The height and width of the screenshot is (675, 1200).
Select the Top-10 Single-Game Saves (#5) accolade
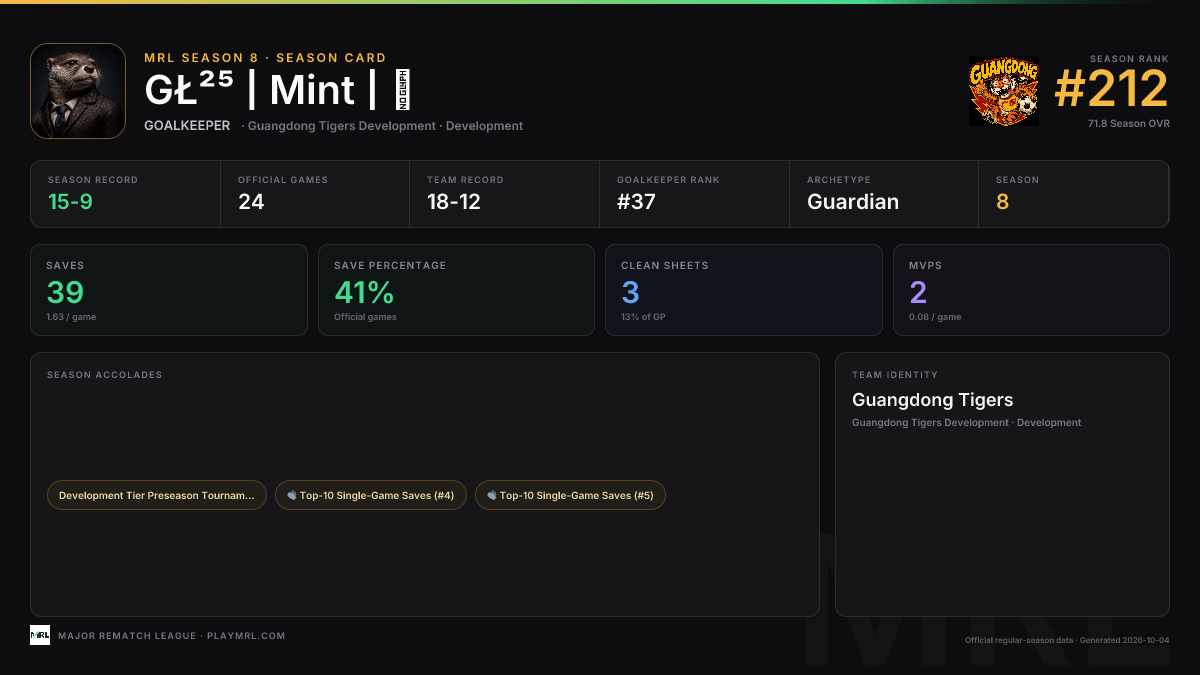[571, 495]
